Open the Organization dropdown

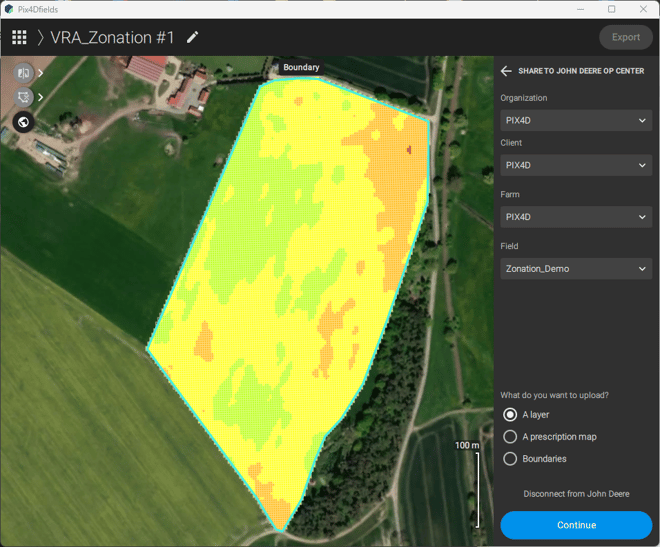click(x=576, y=121)
